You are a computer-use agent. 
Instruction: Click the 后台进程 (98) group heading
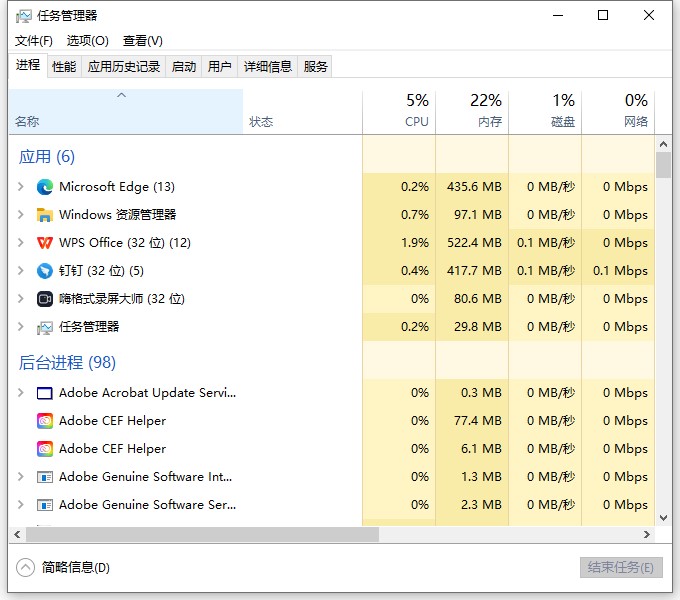[x=67, y=362]
